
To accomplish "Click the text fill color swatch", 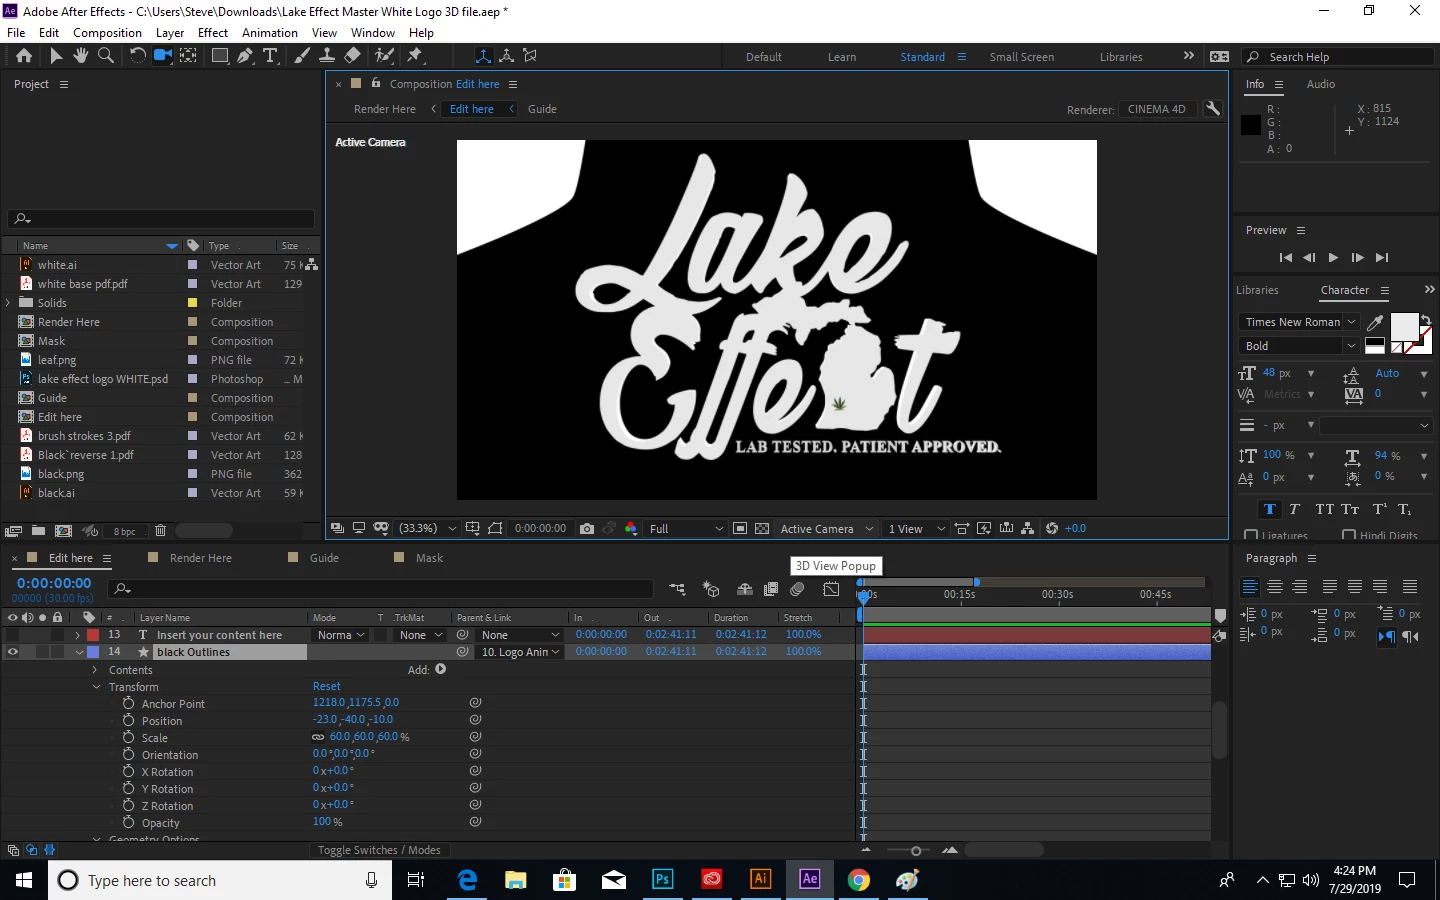I will 1404,327.
